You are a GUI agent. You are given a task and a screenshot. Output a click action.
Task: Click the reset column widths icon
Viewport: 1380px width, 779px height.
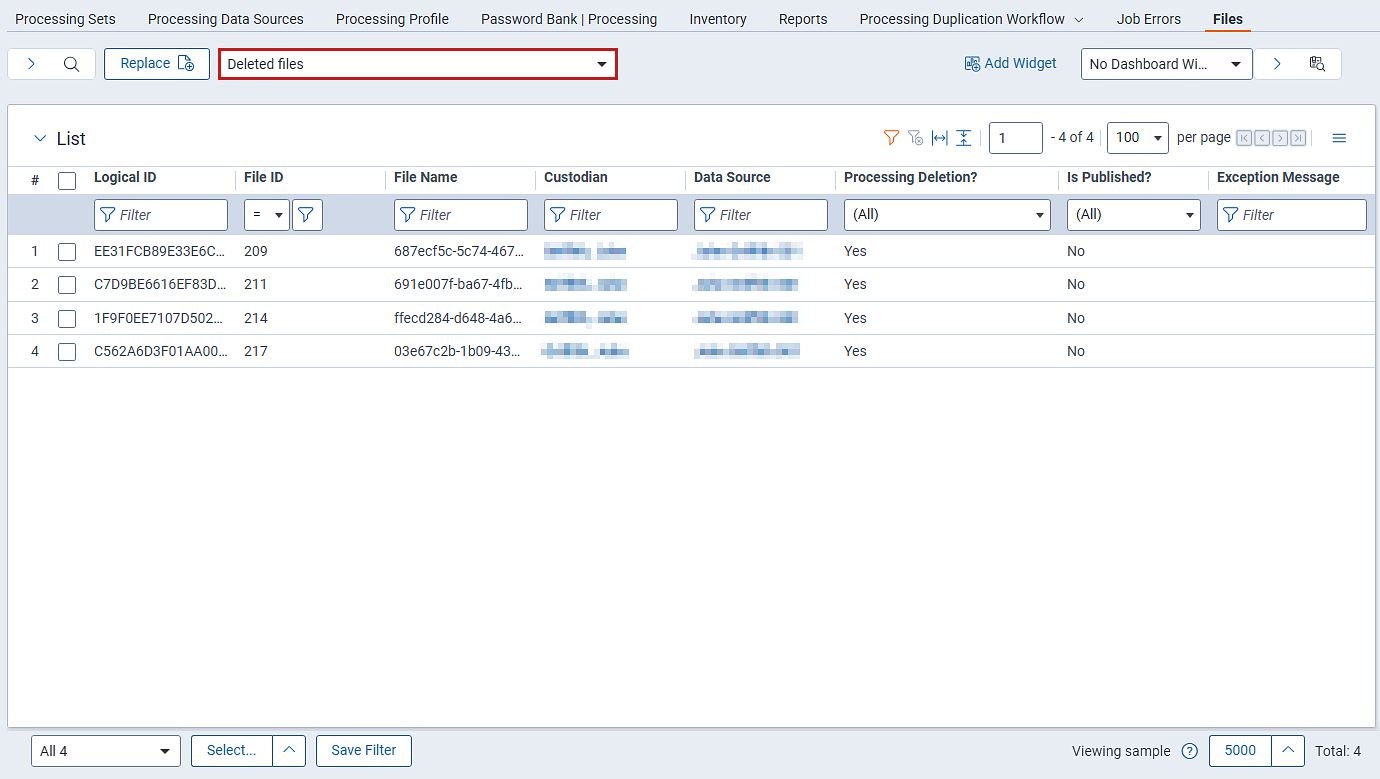939,138
